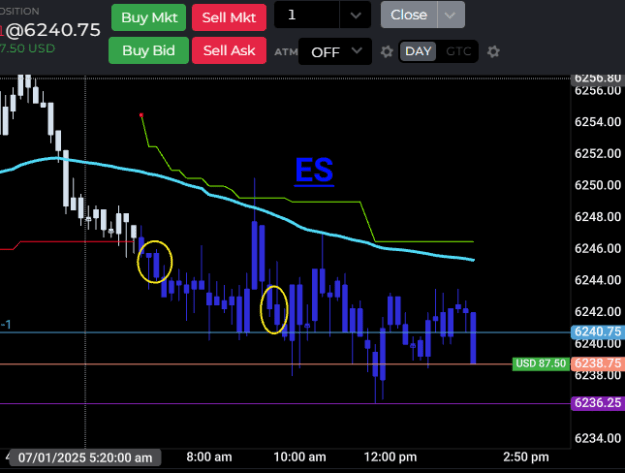Viewport: 625px width, 473px height.
Task: Open the ATM strategy OFF dropdown
Action: [x=335, y=52]
